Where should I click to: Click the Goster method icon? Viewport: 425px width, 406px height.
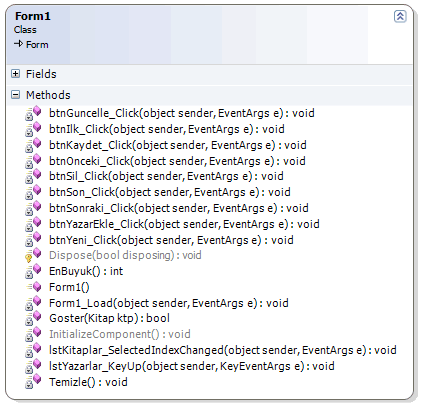click(x=33, y=318)
